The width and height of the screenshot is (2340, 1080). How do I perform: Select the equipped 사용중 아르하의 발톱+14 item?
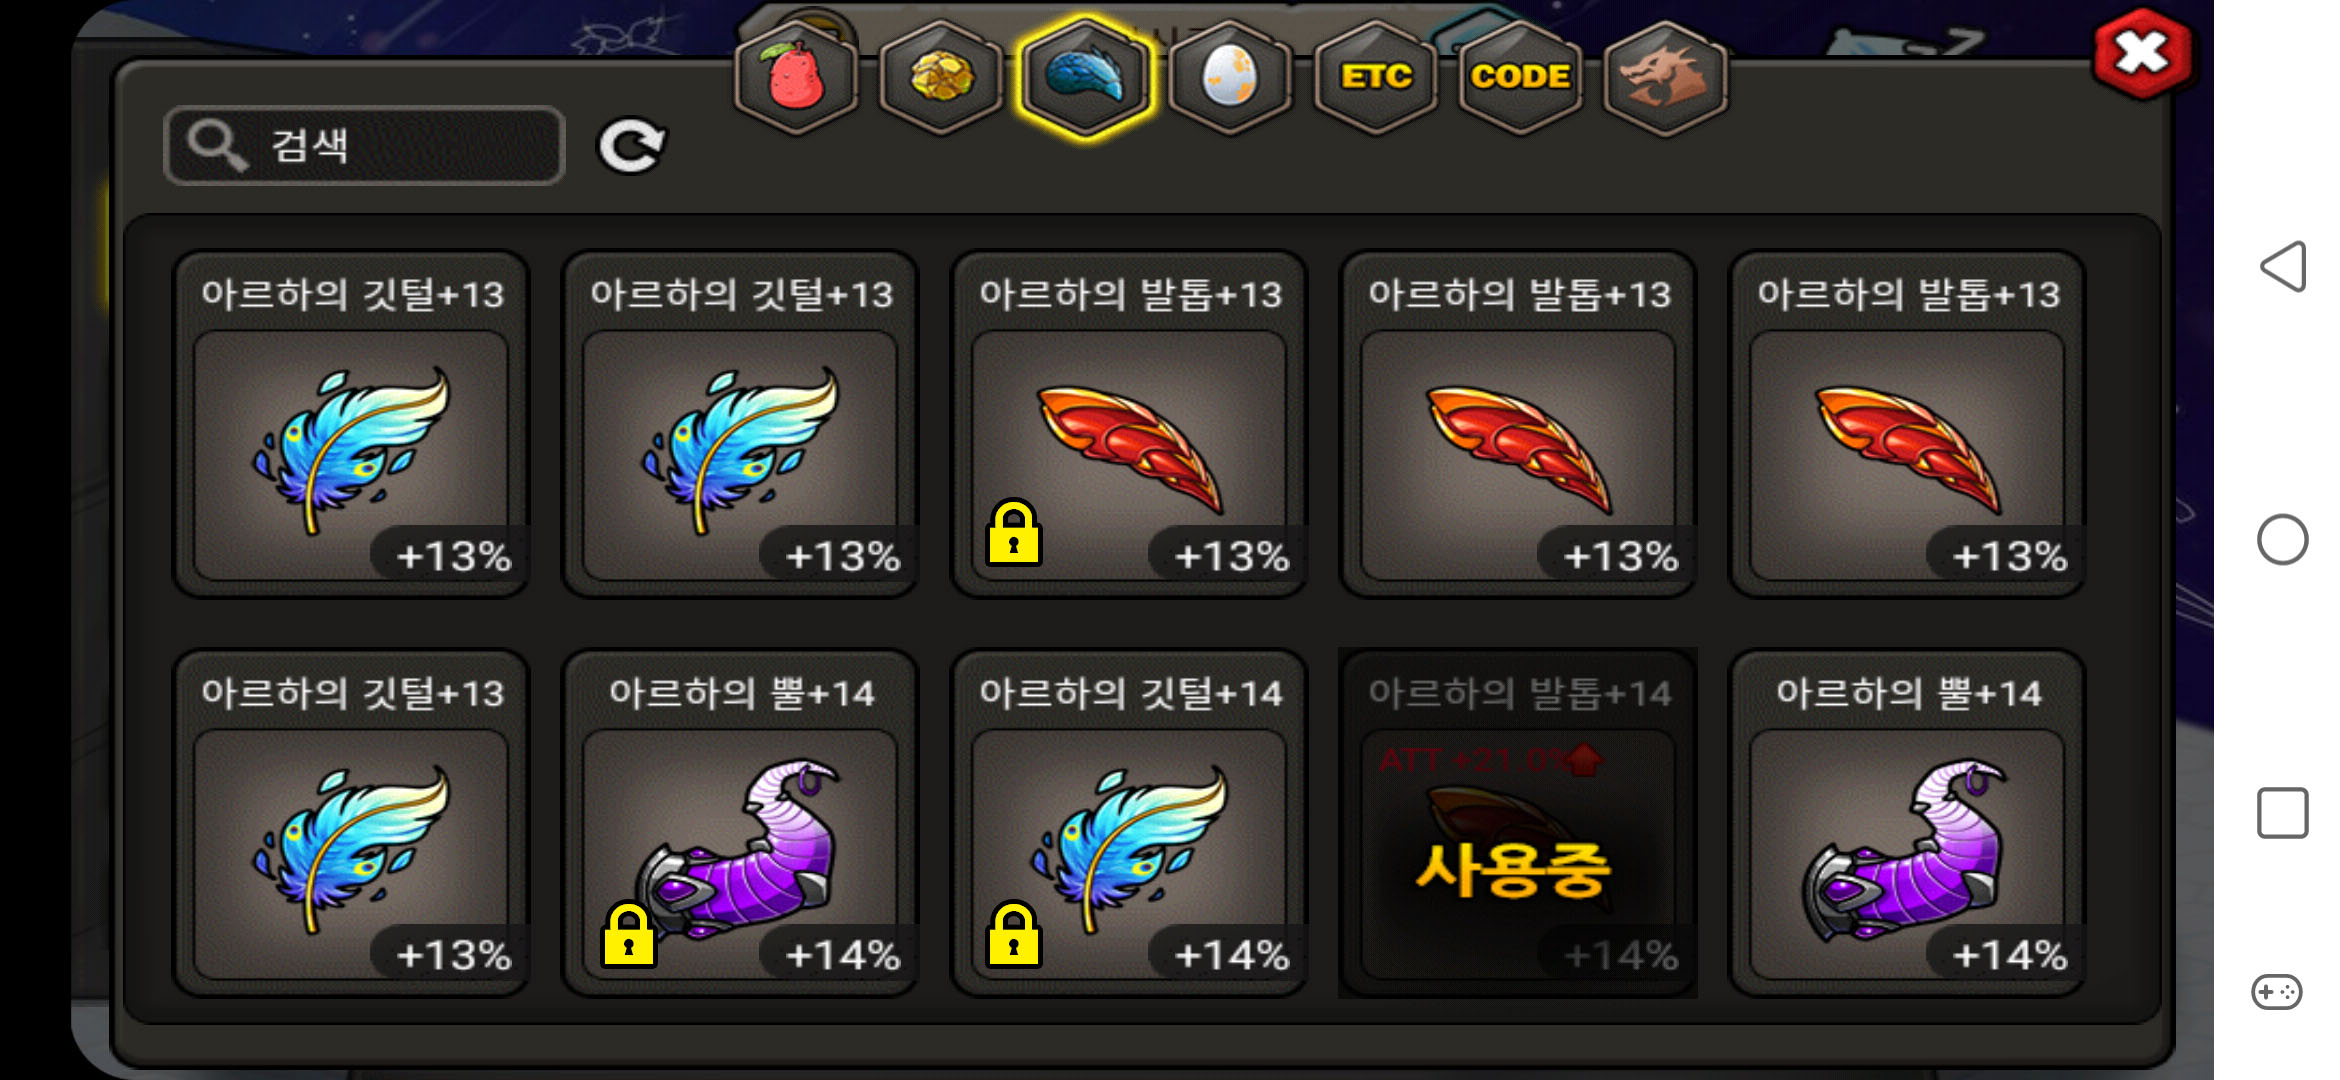pyautogui.click(x=1518, y=824)
